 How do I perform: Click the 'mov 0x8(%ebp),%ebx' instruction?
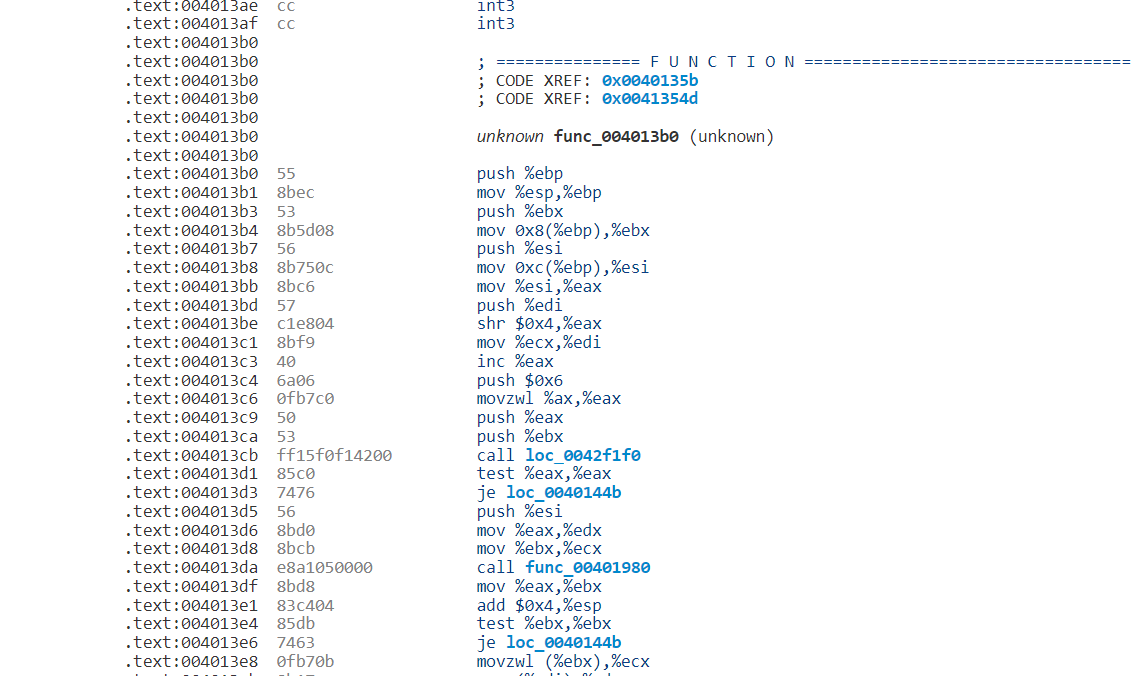tap(563, 230)
